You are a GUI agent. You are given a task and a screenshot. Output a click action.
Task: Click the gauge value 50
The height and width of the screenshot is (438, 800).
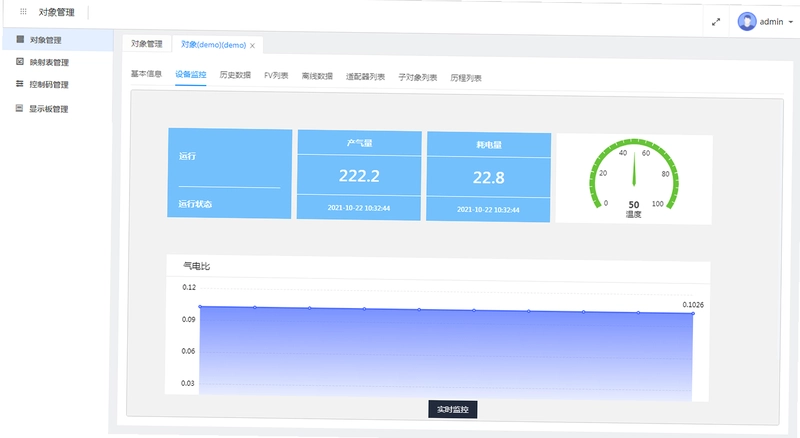click(x=634, y=205)
